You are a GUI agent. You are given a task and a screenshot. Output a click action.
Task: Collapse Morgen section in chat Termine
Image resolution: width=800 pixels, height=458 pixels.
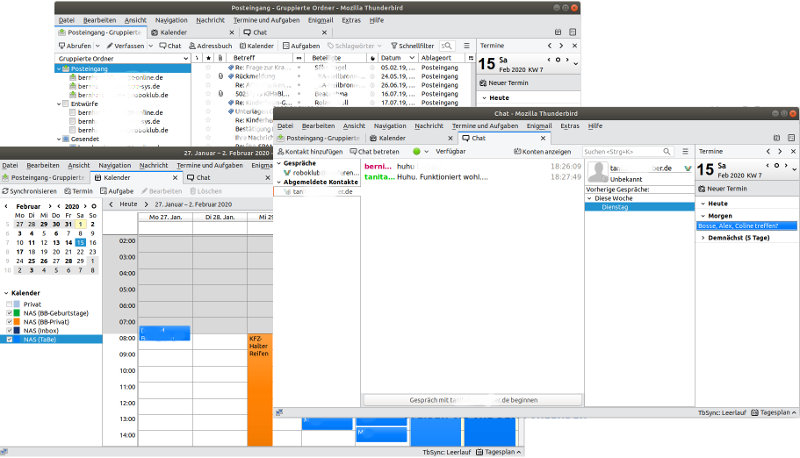point(703,216)
